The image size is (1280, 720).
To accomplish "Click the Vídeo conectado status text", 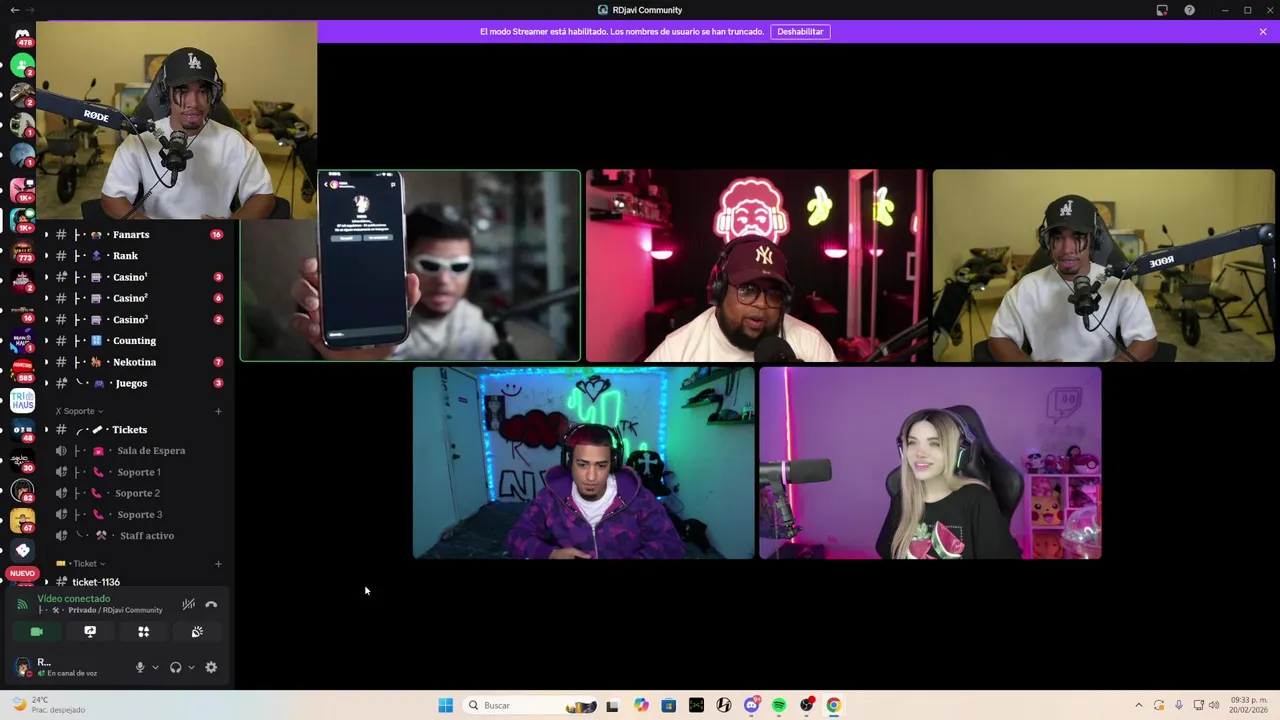I will [x=74, y=599].
